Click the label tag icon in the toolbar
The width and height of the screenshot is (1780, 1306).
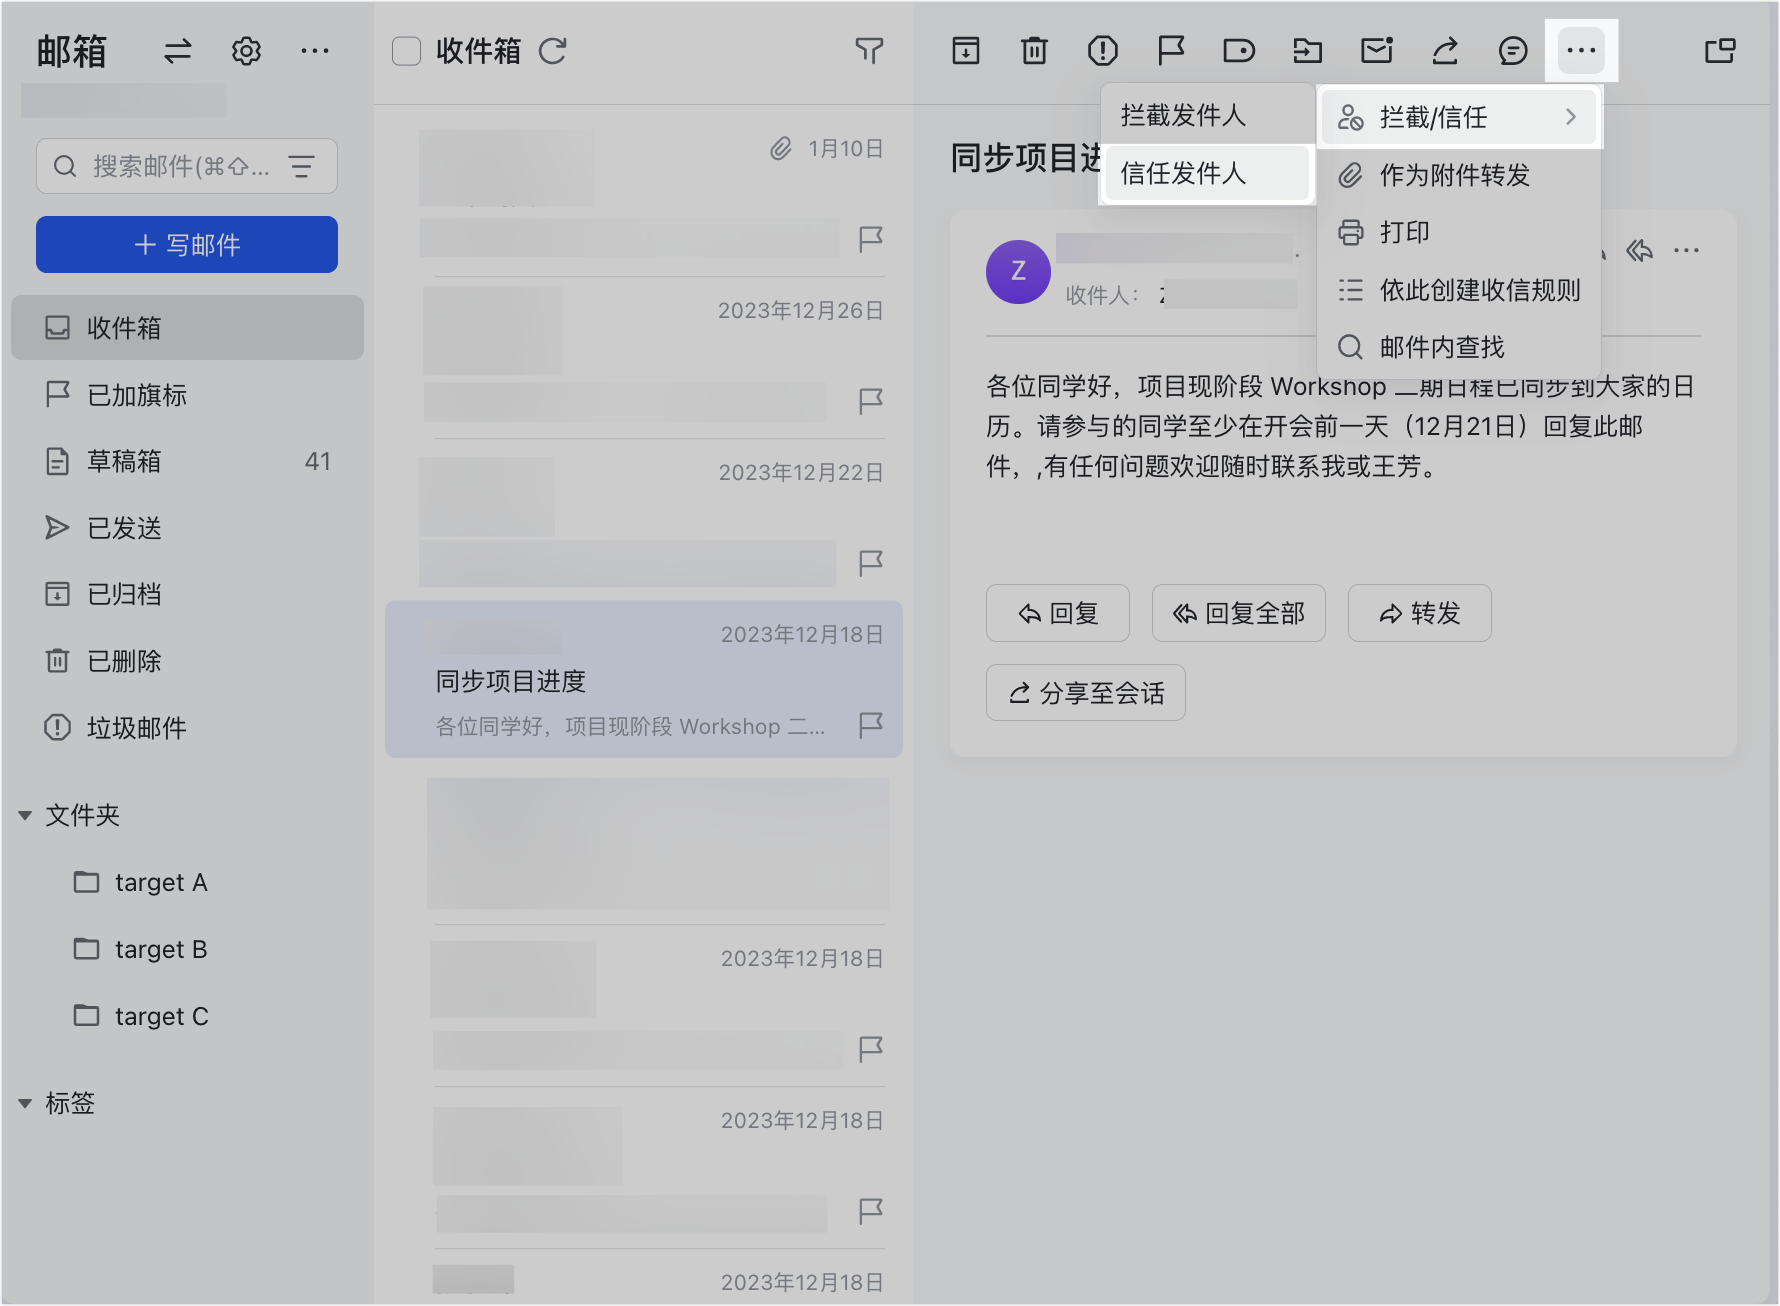[1238, 50]
